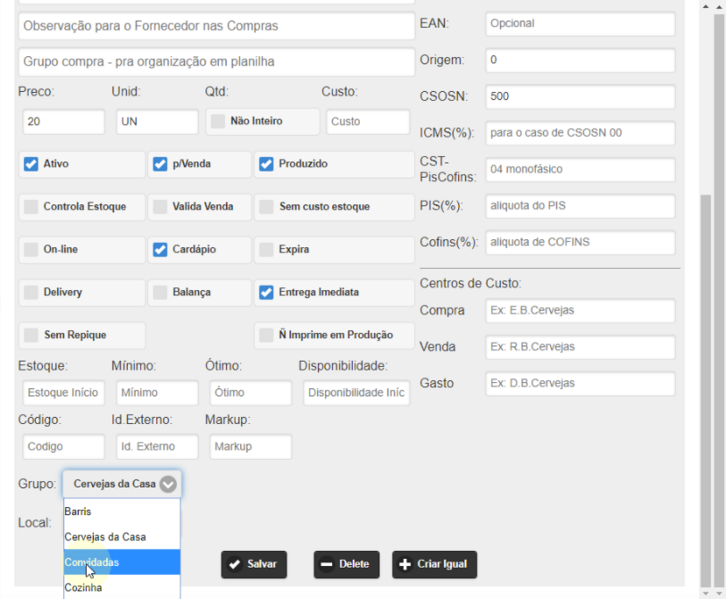The width and height of the screenshot is (726, 599).
Task: Focus the Ótimo stock field
Action: coord(250,393)
